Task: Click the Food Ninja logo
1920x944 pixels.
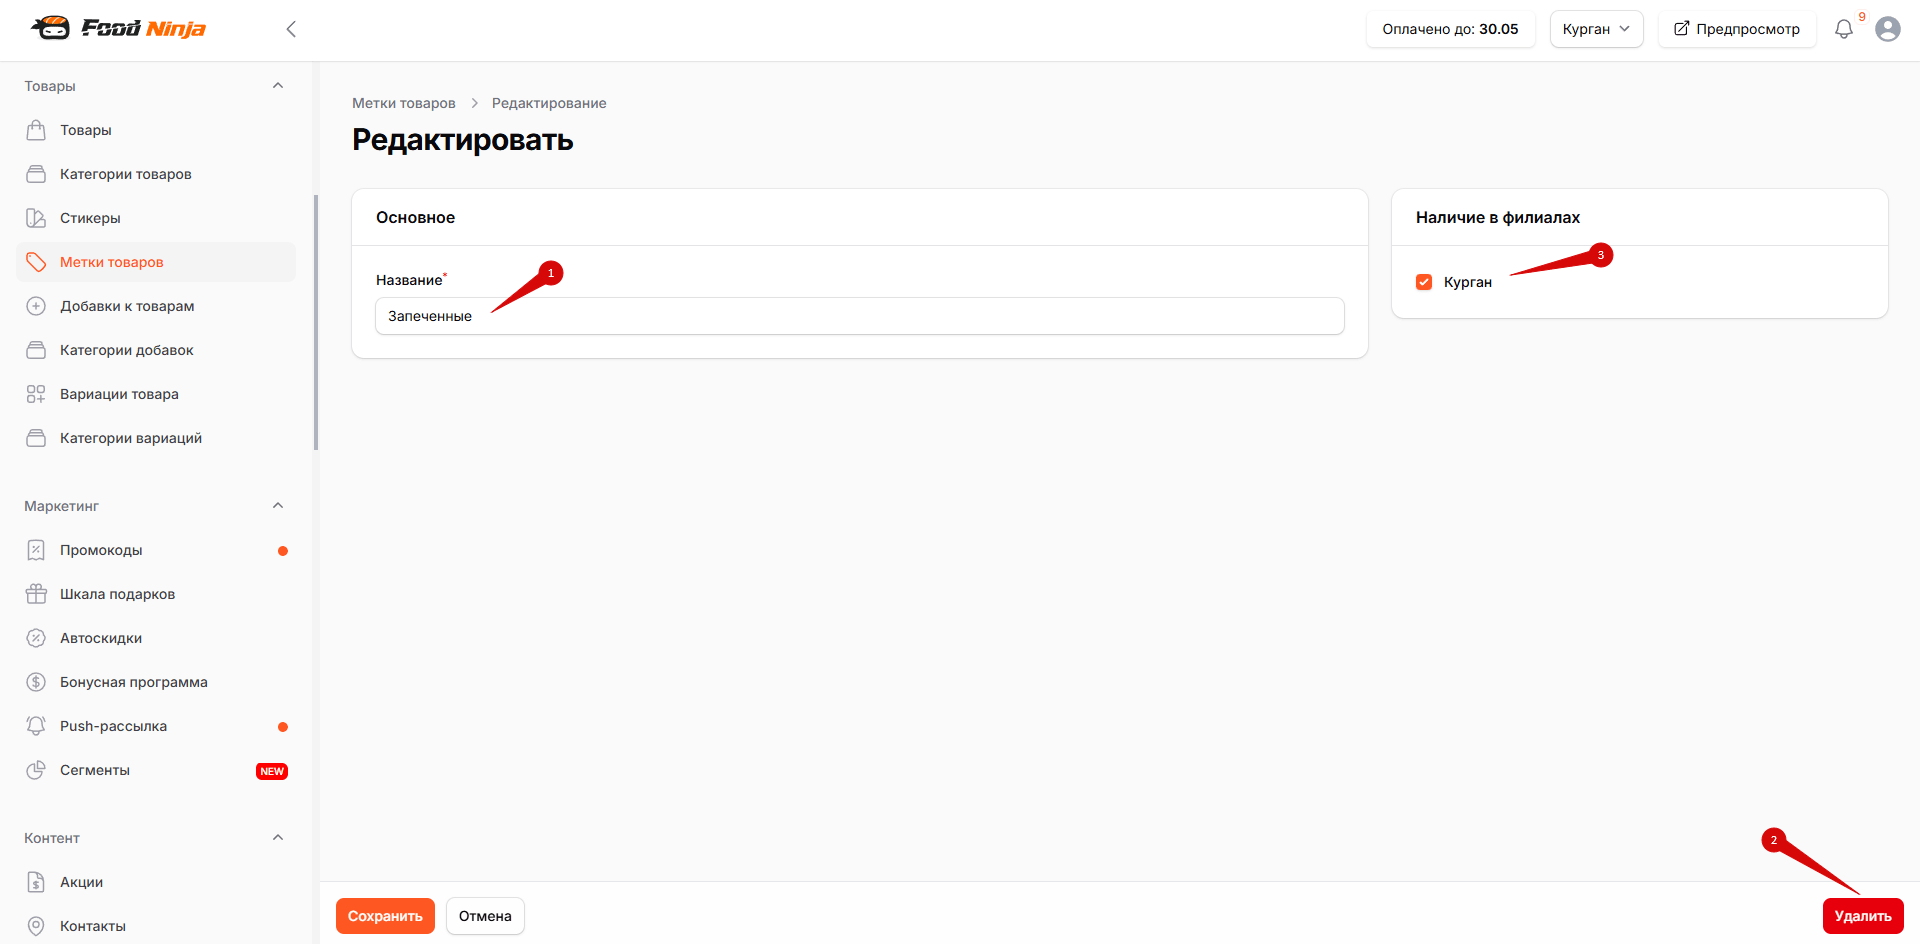Action: pos(118,28)
